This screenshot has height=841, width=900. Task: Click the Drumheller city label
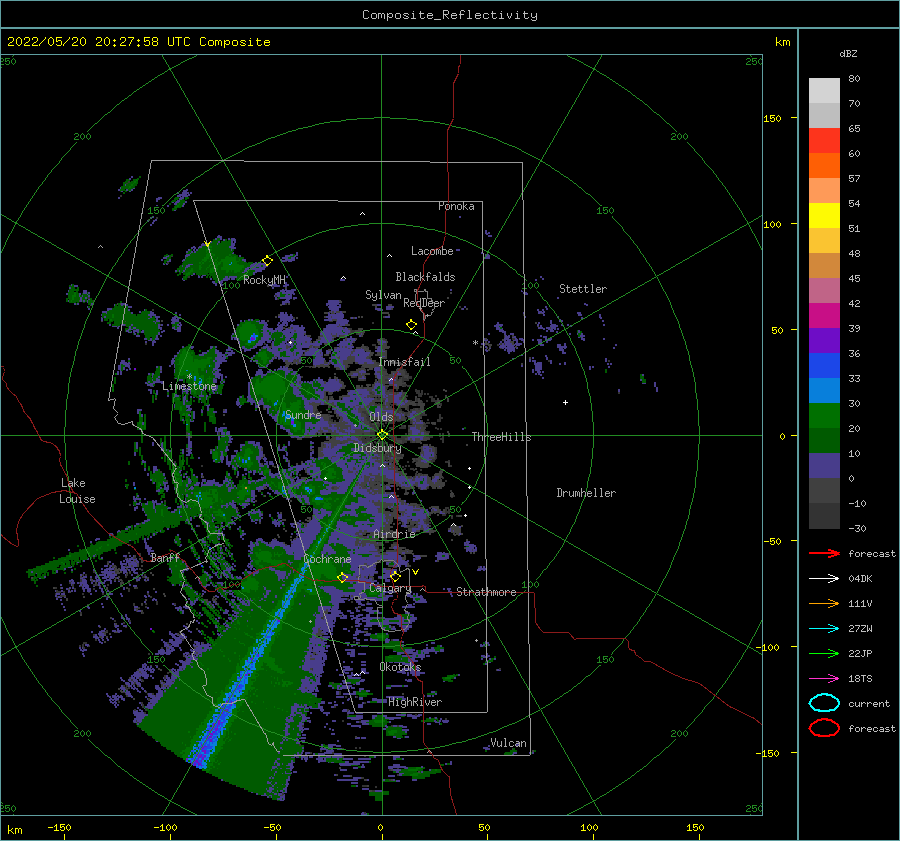pyautogui.click(x=586, y=493)
